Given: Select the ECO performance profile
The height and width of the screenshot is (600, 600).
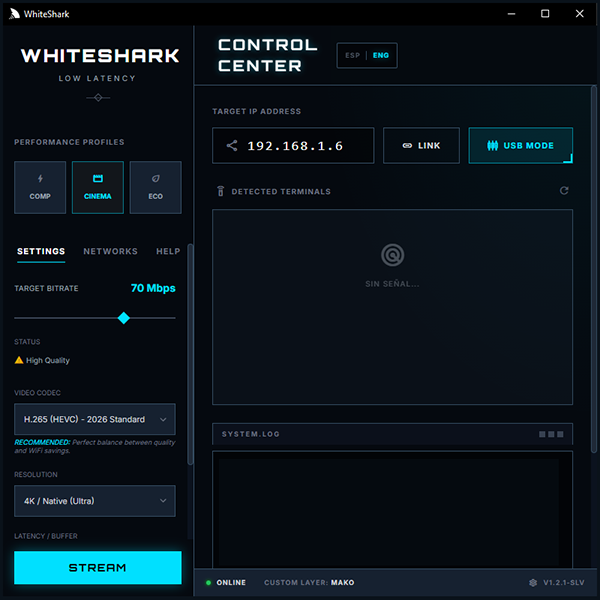Looking at the screenshot, I should (x=155, y=187).
